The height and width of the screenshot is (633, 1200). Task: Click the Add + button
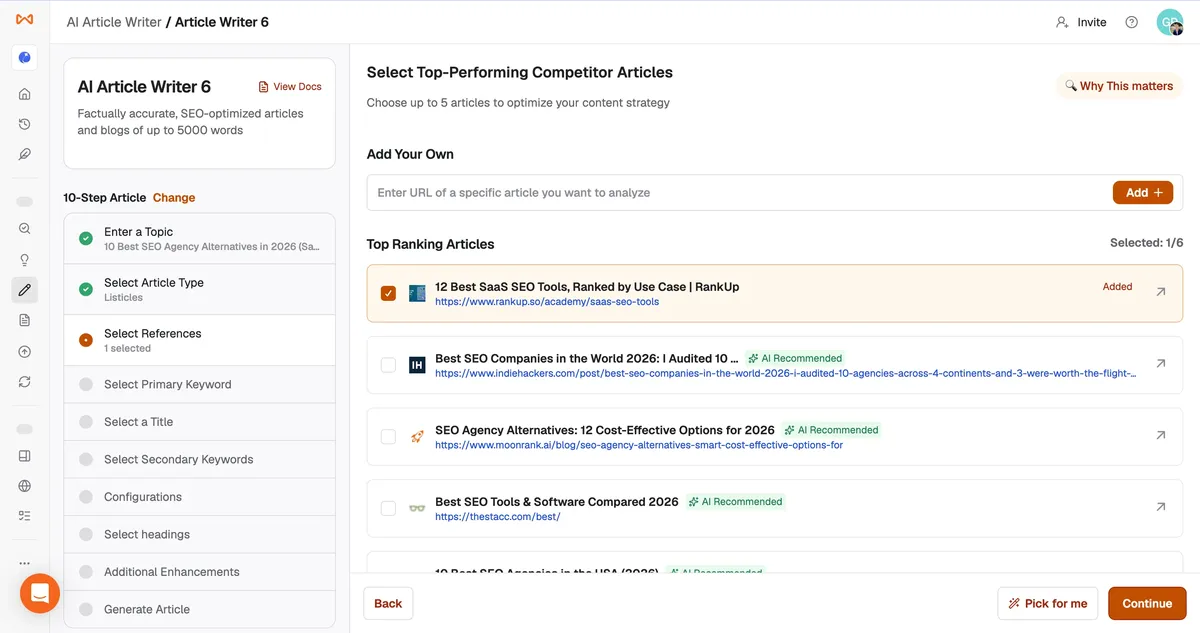point(1142,193)
